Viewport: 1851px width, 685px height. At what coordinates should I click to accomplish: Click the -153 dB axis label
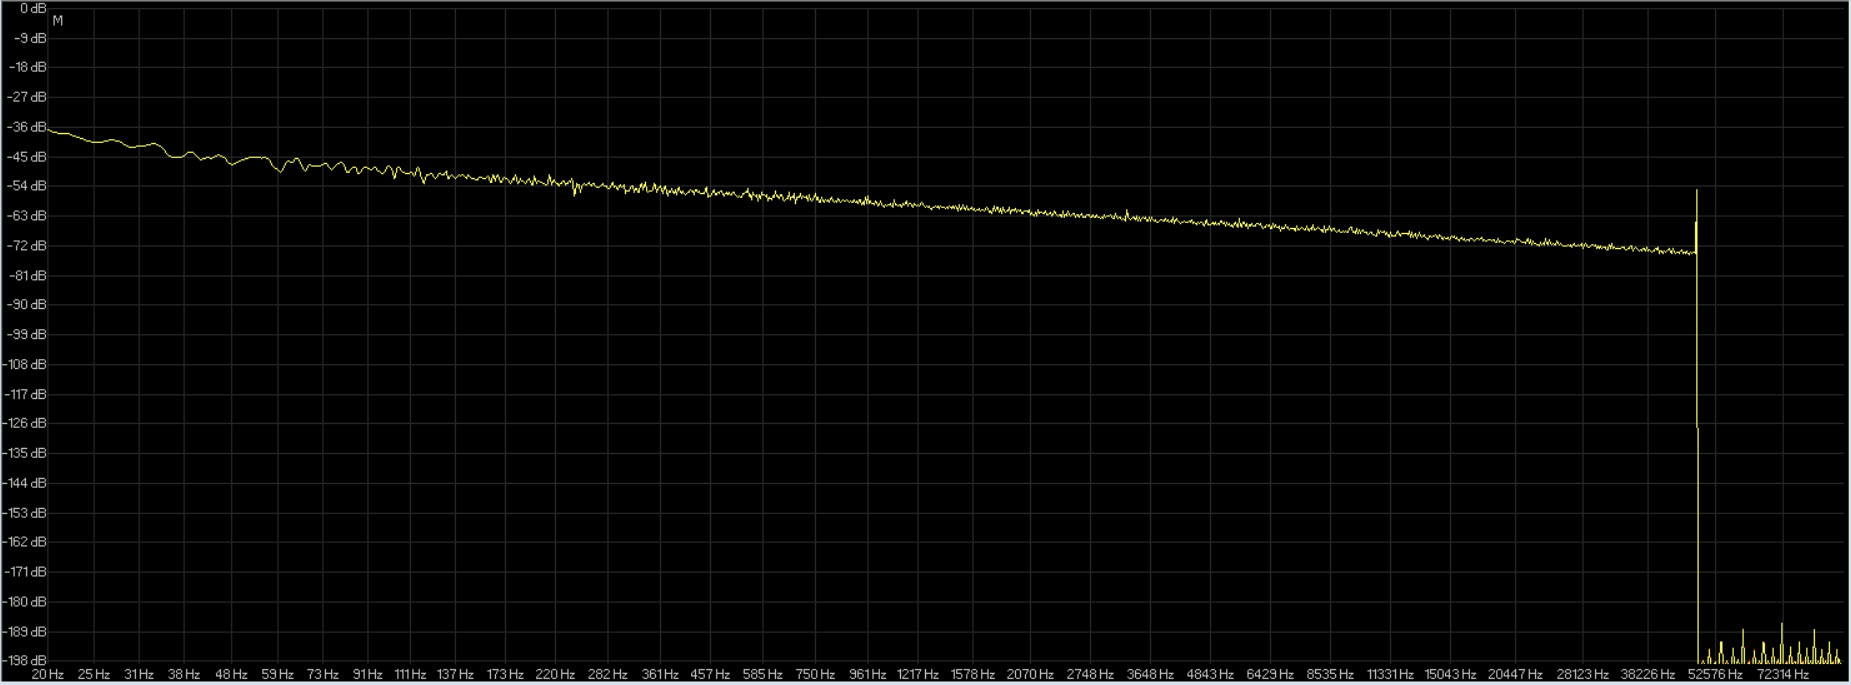click(25, 513)
